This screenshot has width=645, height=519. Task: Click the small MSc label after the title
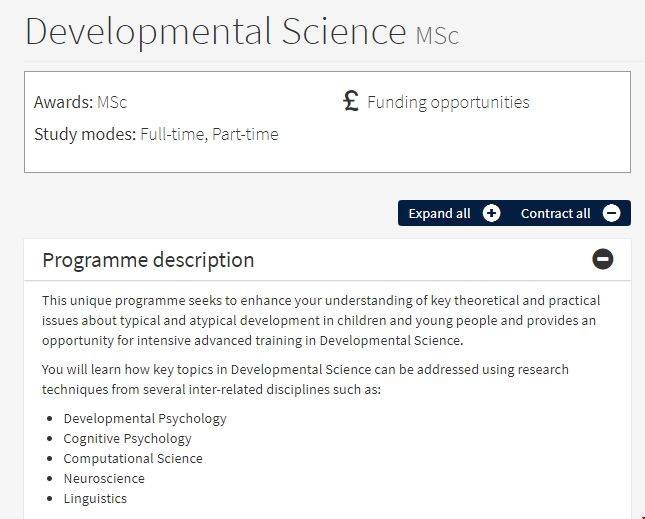(437, 36)
